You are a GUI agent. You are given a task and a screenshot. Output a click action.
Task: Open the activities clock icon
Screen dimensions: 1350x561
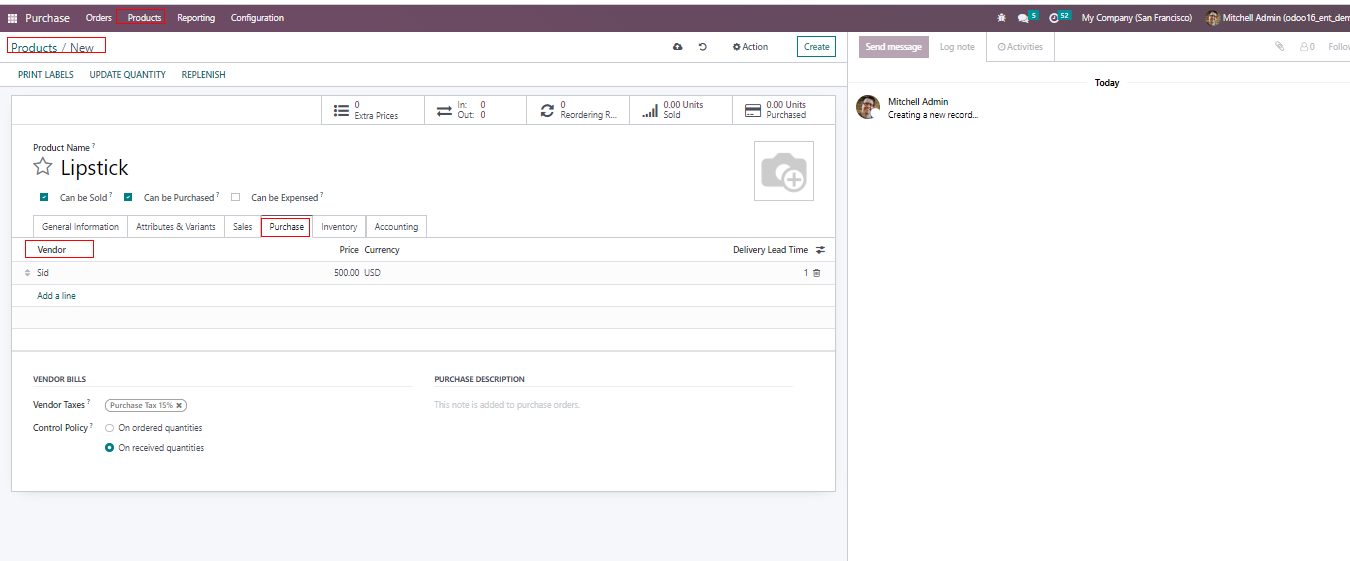(x=1054, y=18)
